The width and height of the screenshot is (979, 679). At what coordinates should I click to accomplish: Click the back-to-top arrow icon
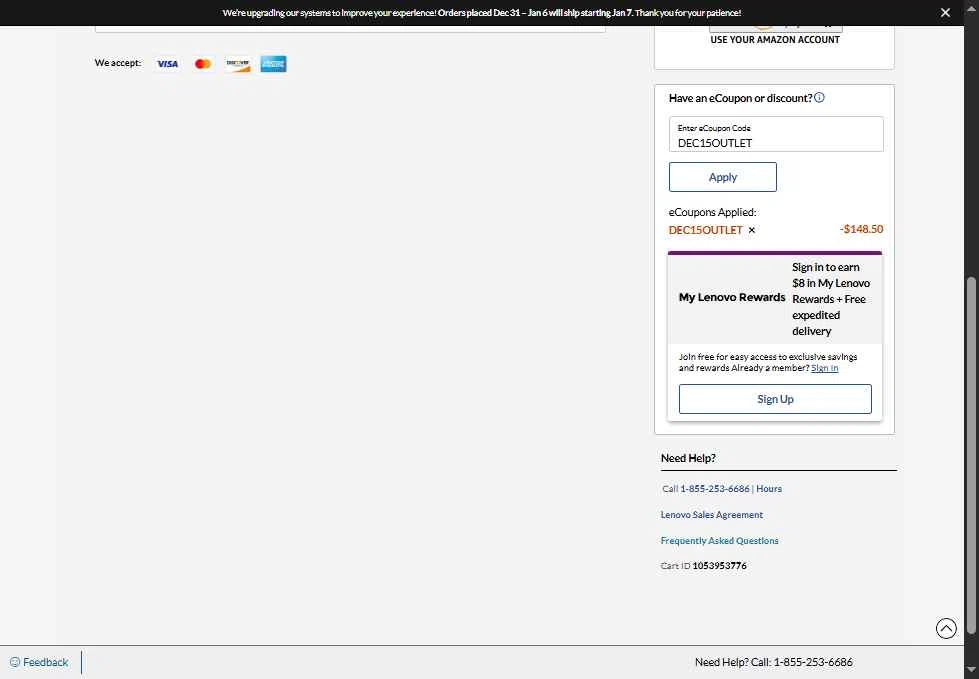(x=946, y=628)
